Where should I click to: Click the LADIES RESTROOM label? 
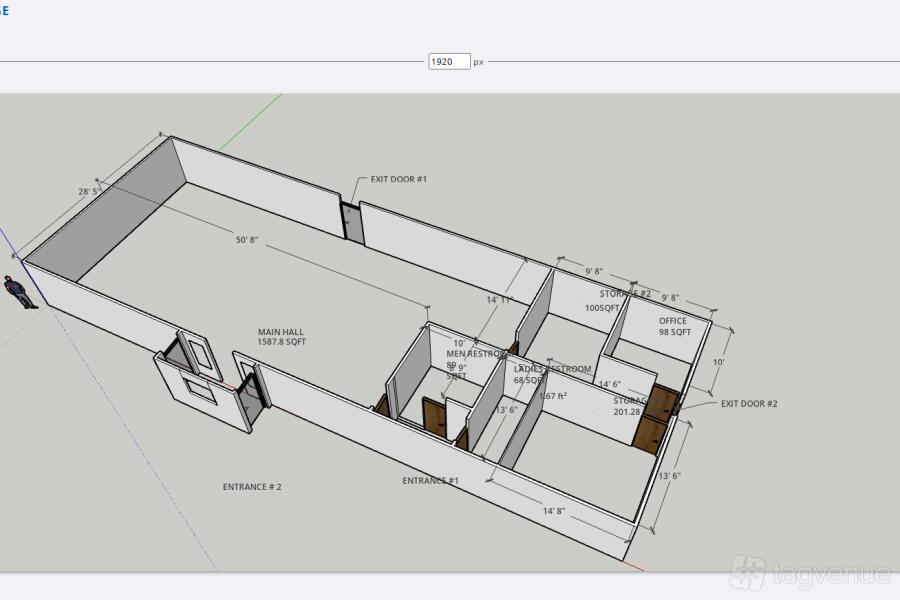click(x=552, y=369)
